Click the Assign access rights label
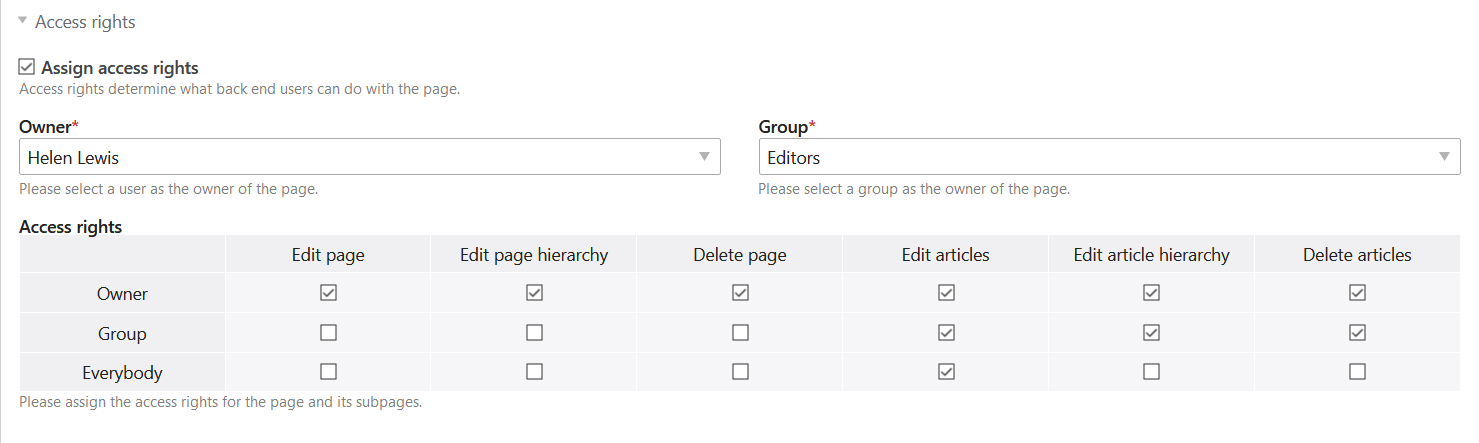Screen dimensions: 1479x443 click(120, 68)
